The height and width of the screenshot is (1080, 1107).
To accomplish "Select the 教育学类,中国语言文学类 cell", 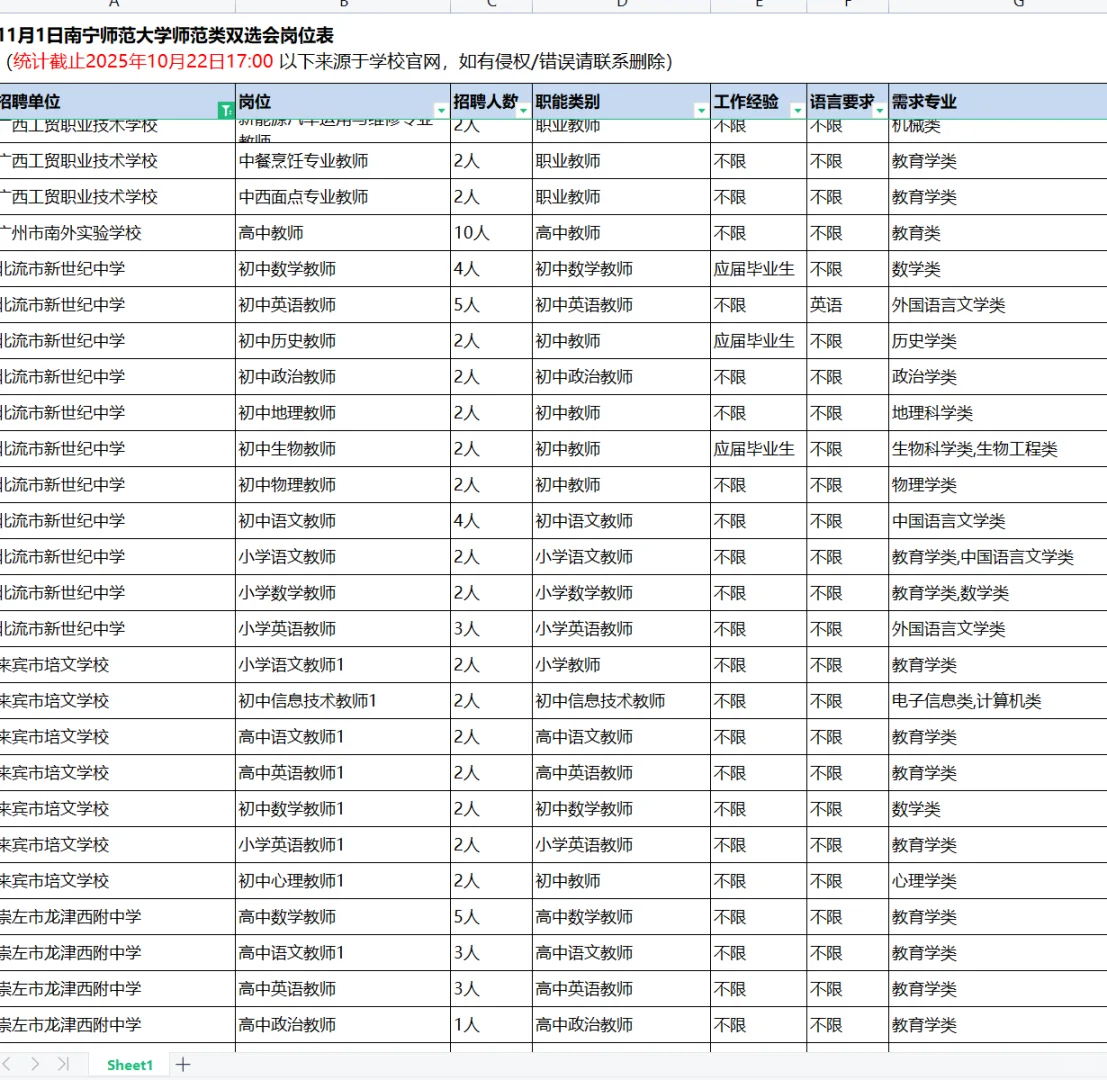I will (x=997, y=557).
